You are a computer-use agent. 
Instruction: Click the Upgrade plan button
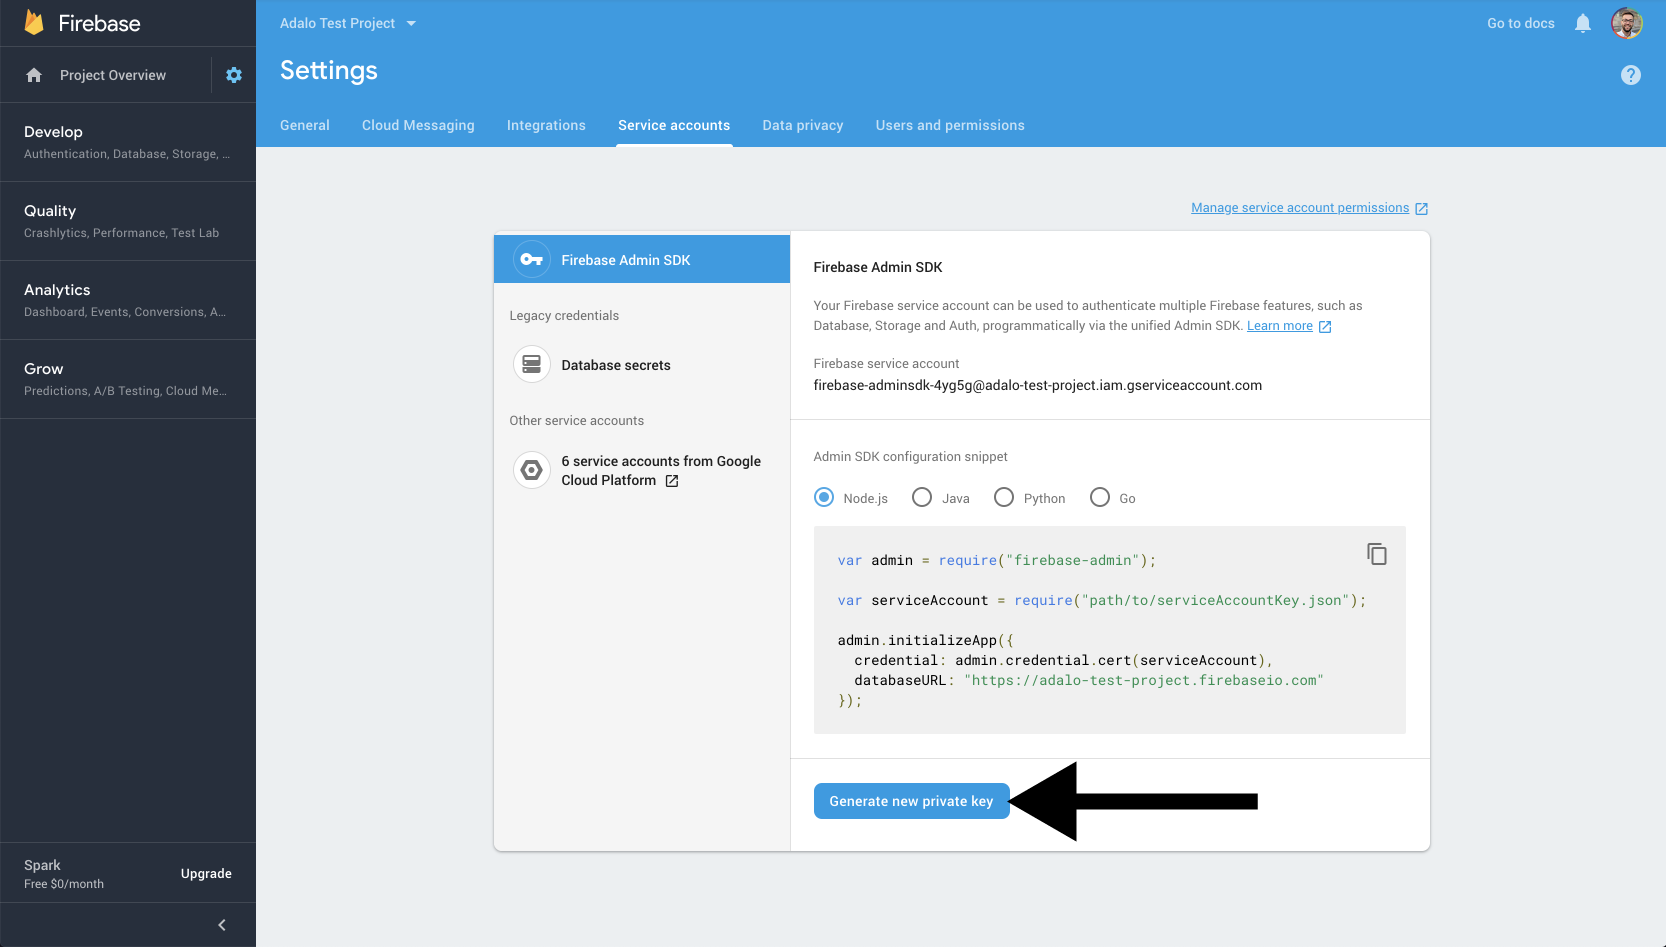pos(206,873)
